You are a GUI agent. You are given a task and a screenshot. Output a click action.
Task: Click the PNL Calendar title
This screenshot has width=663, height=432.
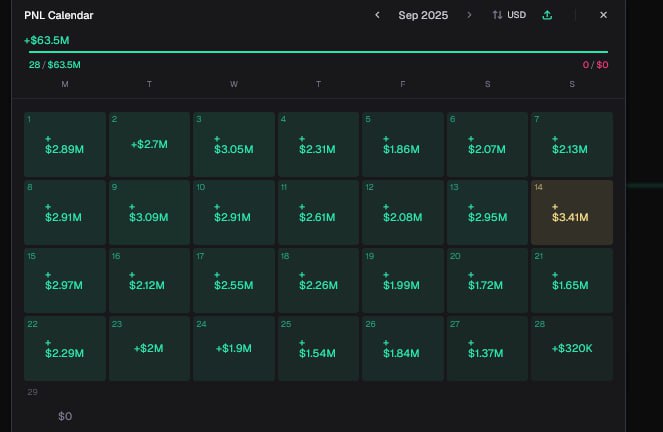(x=59, y=15)
